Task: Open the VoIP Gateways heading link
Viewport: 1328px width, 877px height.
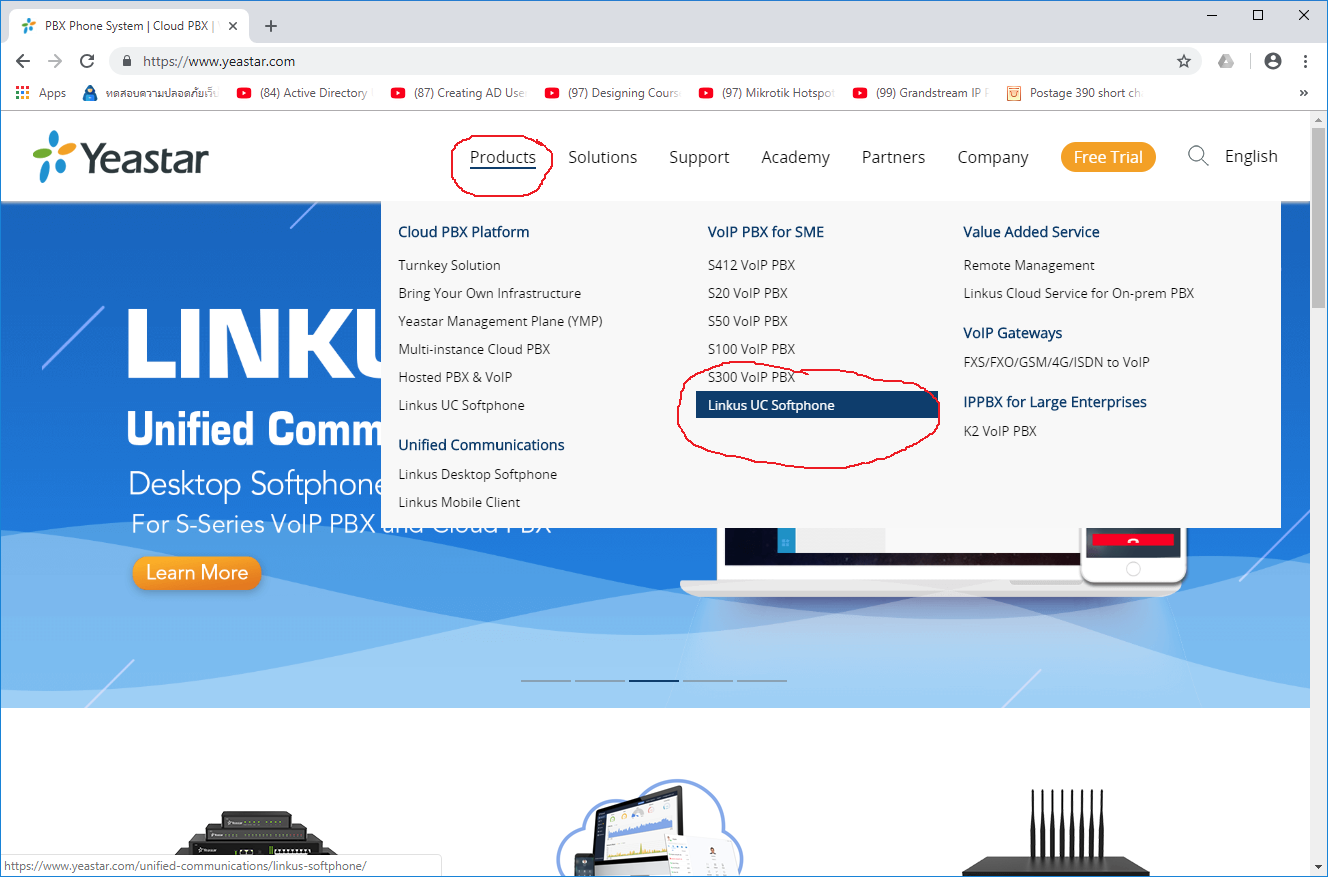Action: 1013,333
